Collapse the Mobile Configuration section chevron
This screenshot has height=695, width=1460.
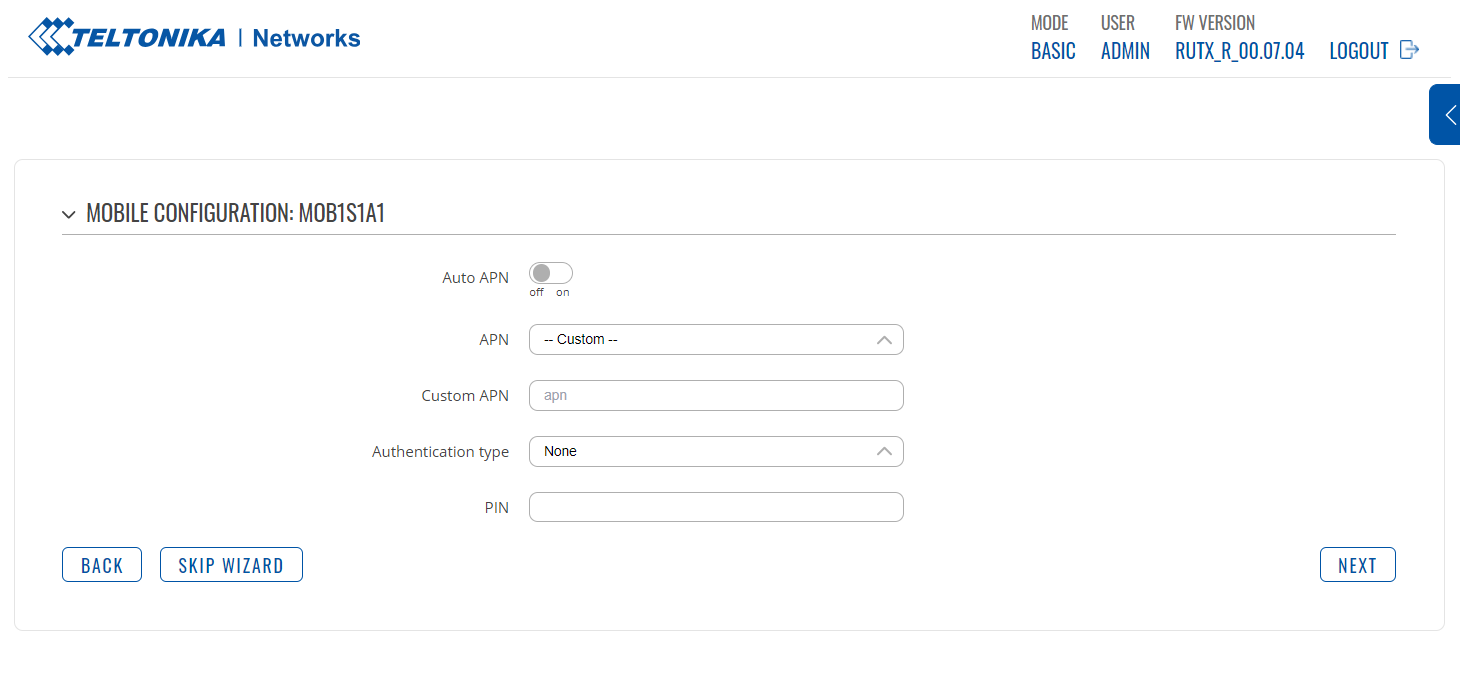tap(68, 214)
